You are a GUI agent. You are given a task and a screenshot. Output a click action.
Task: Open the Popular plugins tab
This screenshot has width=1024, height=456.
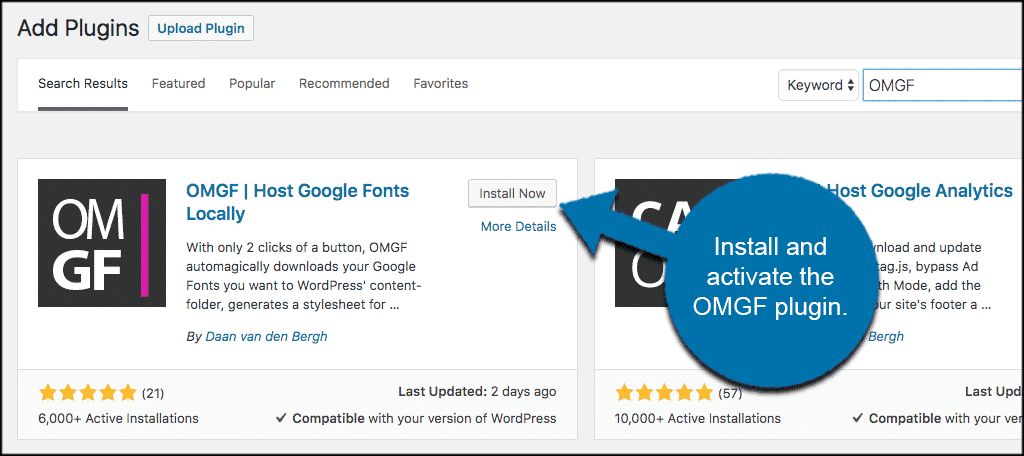(252, 84)
